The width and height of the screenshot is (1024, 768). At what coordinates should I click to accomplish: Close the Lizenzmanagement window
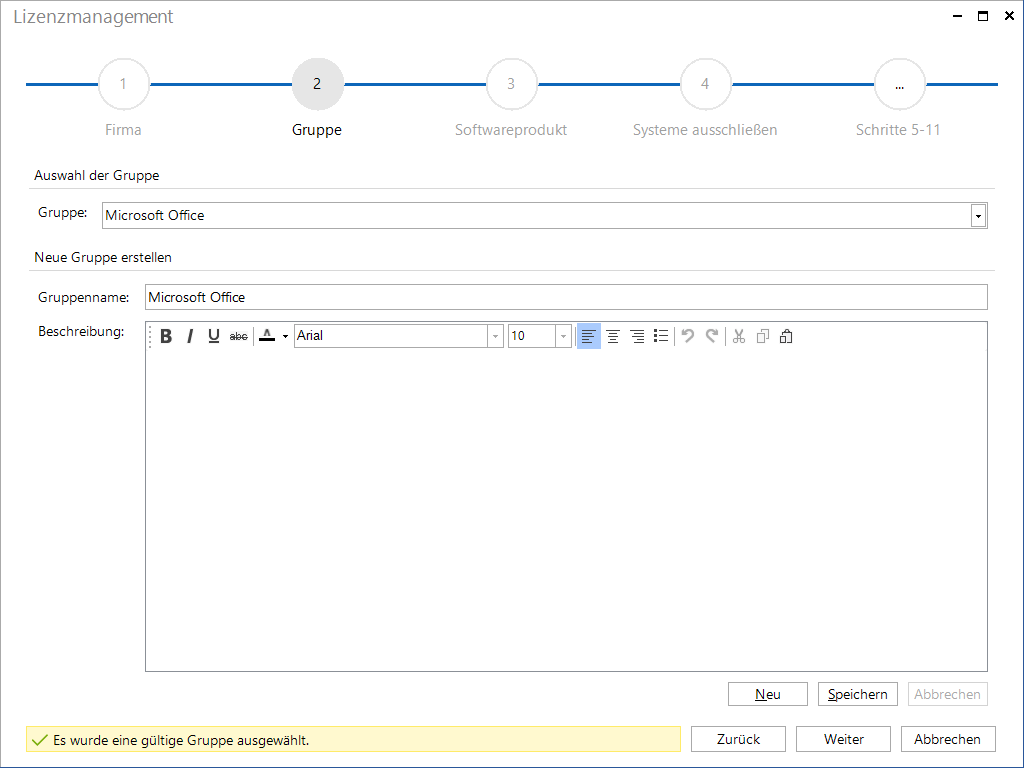[x=1009, y=16]
